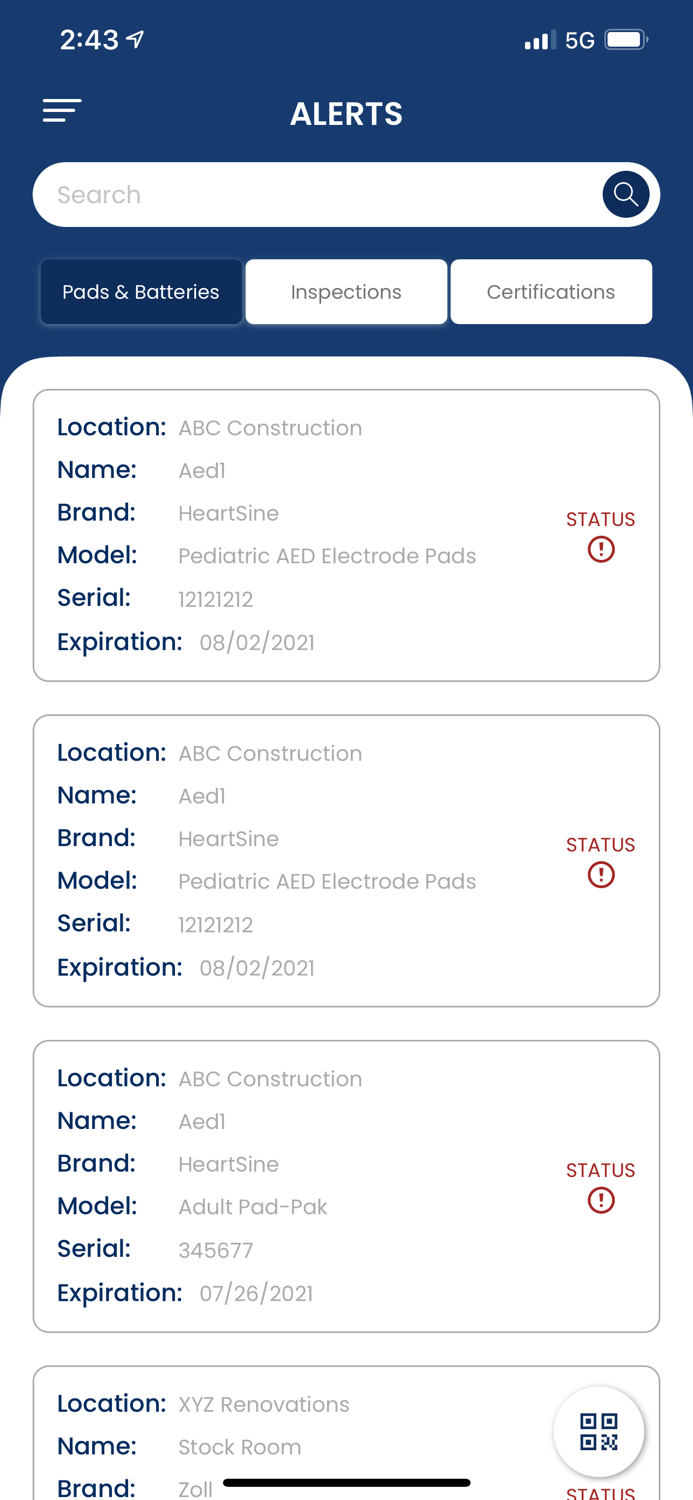Tap the battery indicator in the status bar

tap(625, 40)
